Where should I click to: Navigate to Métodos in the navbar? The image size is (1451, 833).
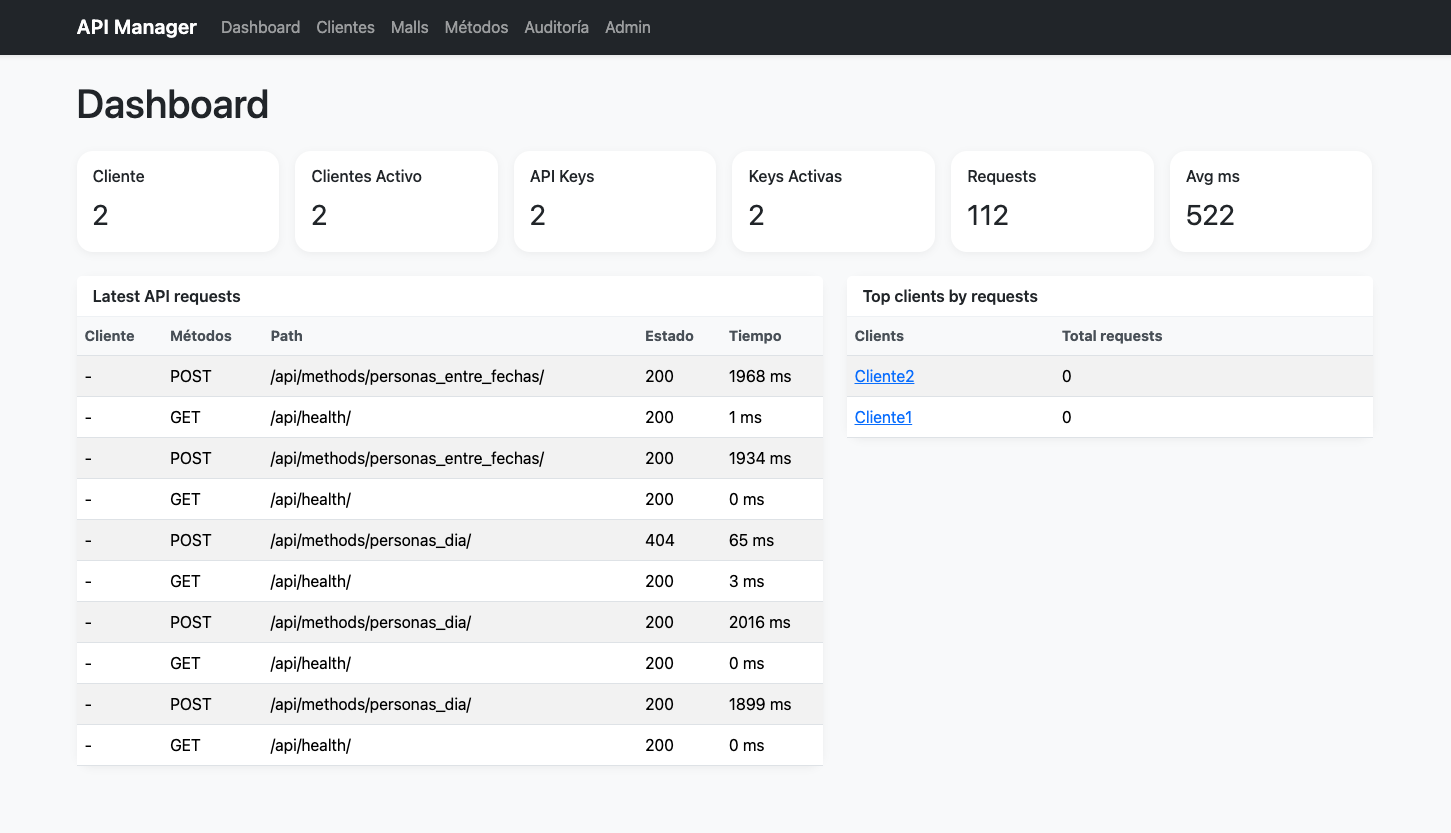(x=476, y=27)
